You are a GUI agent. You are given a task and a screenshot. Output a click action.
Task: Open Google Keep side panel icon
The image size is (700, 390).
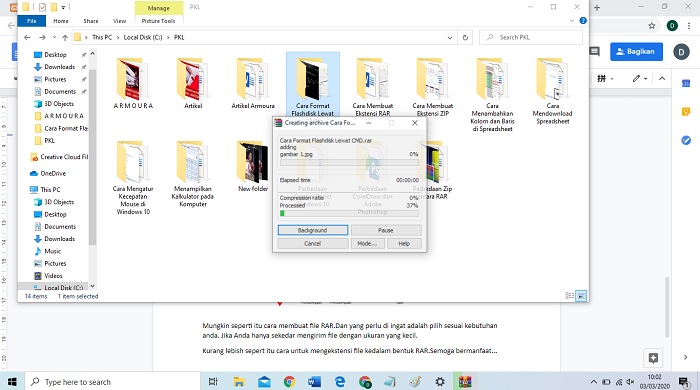click(x=686, y=112)
